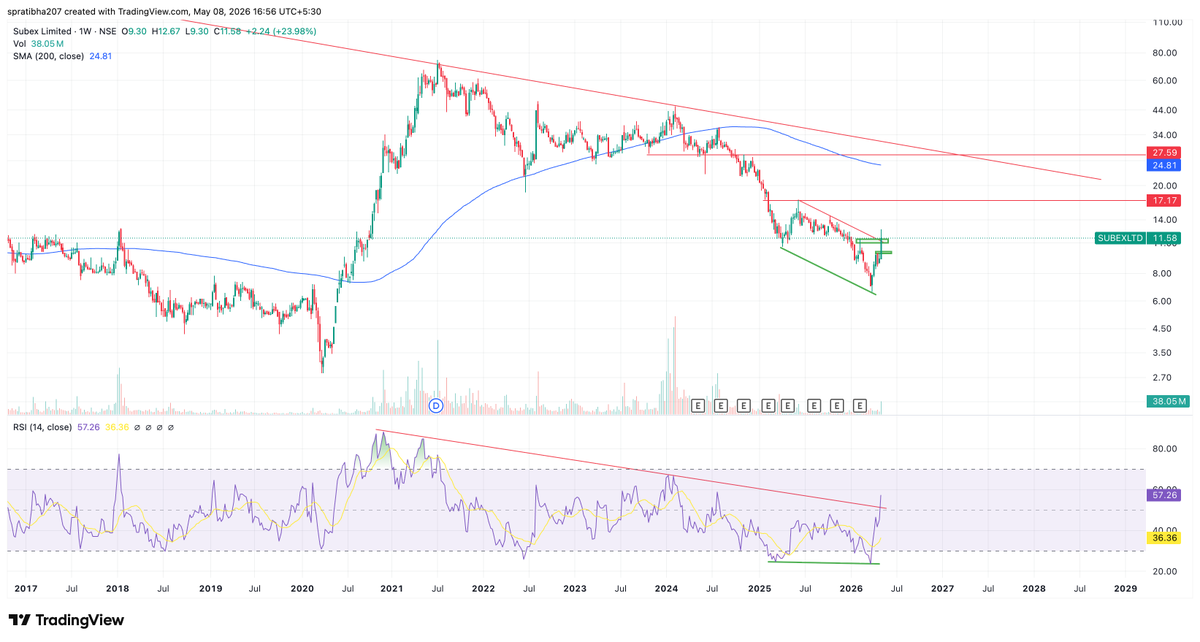
Task: Click the 2028 time axis label
Action: (1032, 590)
